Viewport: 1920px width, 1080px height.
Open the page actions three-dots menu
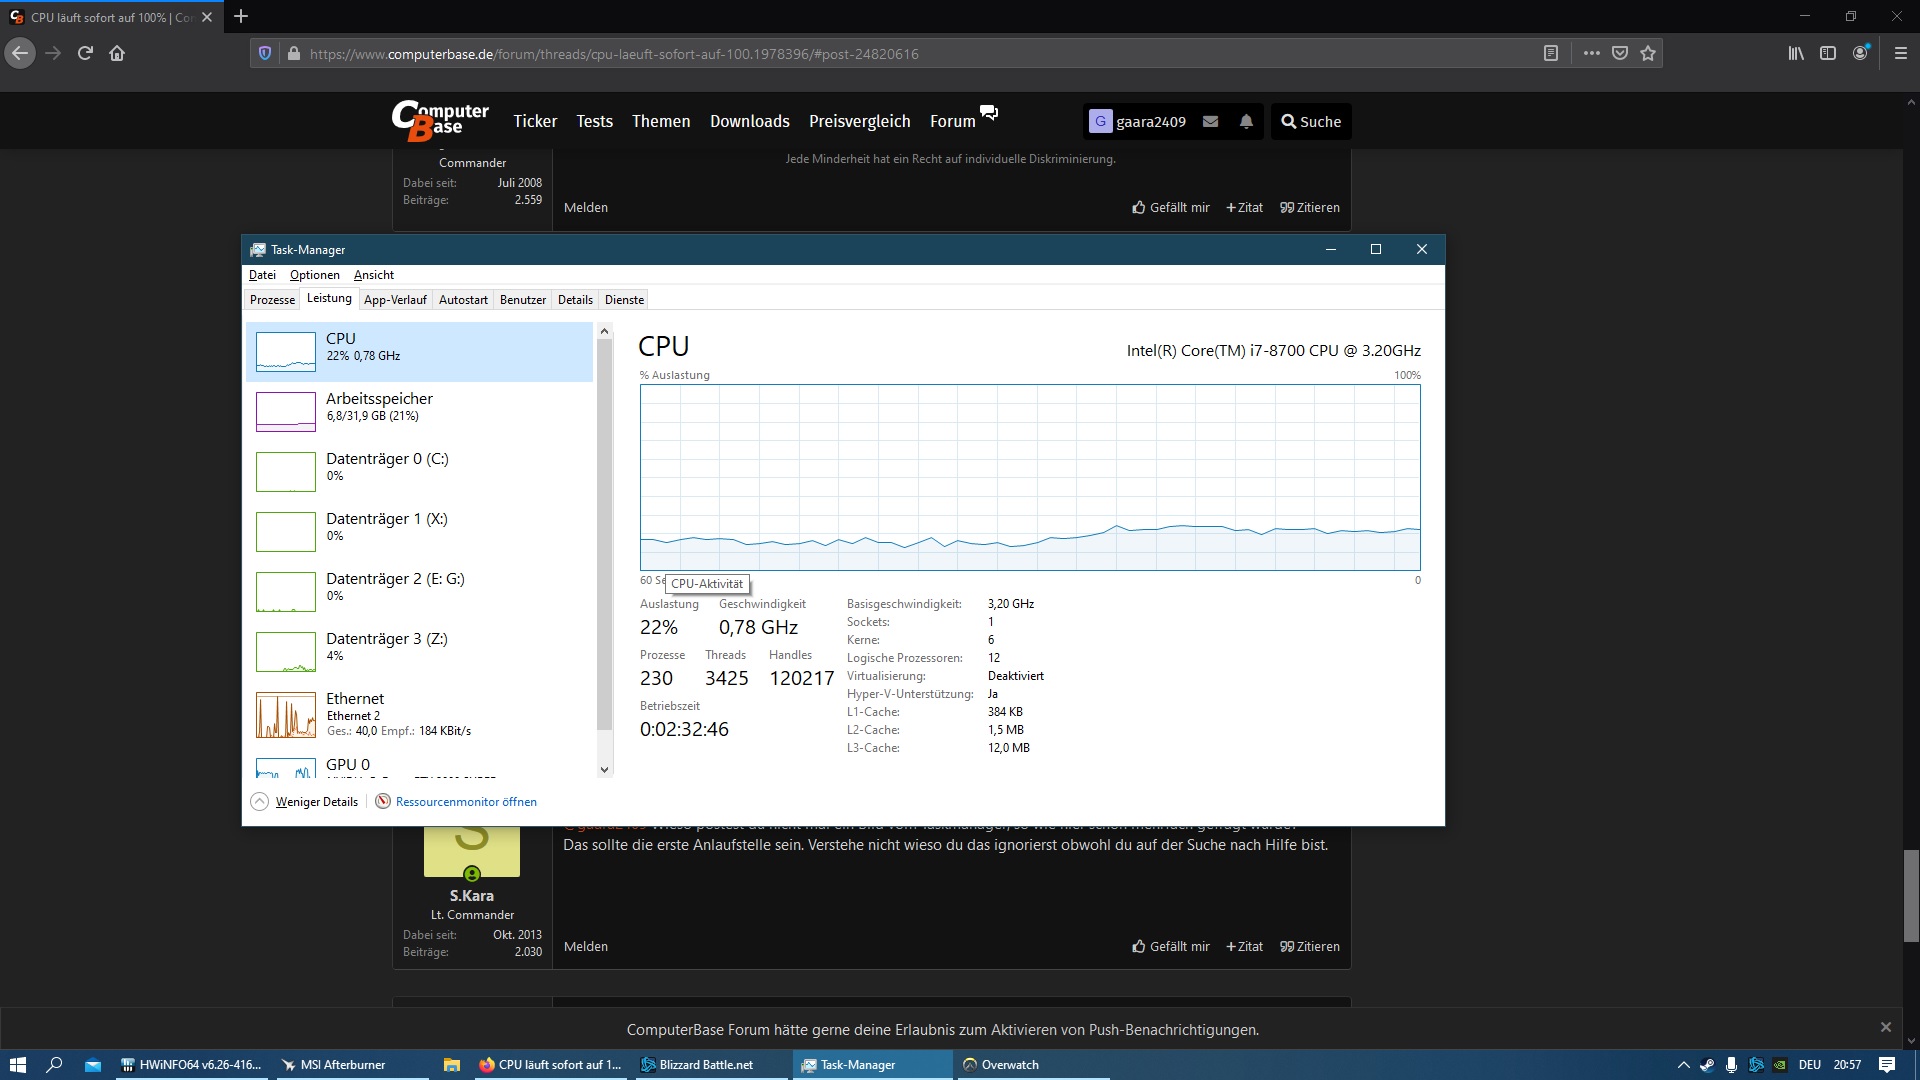(1592, 54)
